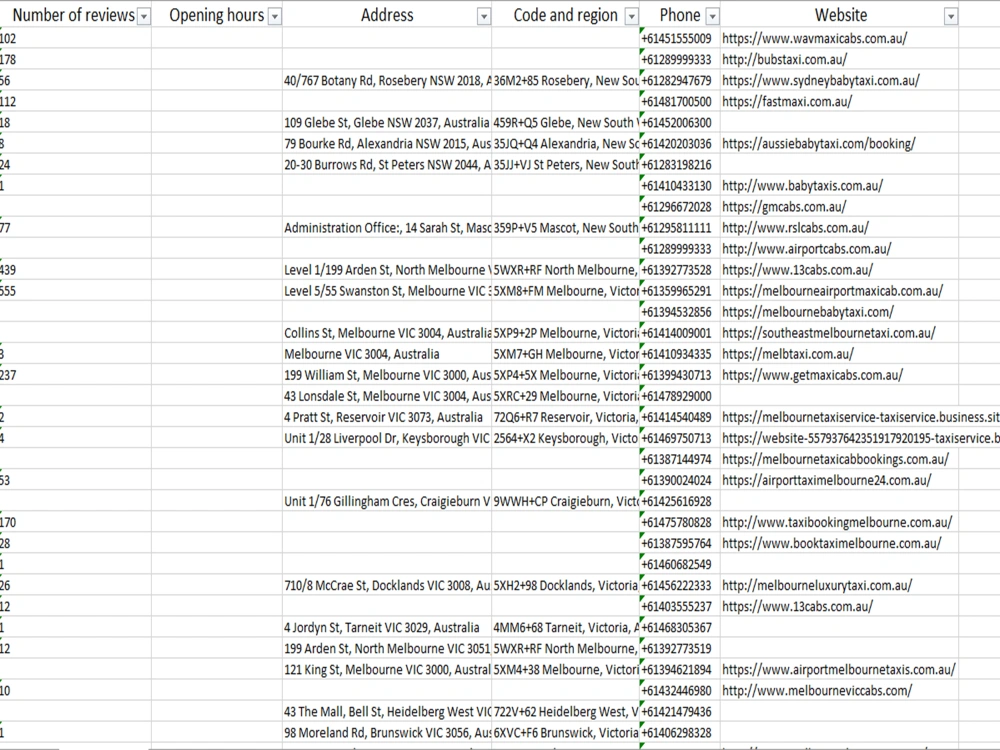The width and height of the screenshot is (1000, 750).
Task: Select code cell 72Q6+R7 Reservoir
Action: pos(566,417)
